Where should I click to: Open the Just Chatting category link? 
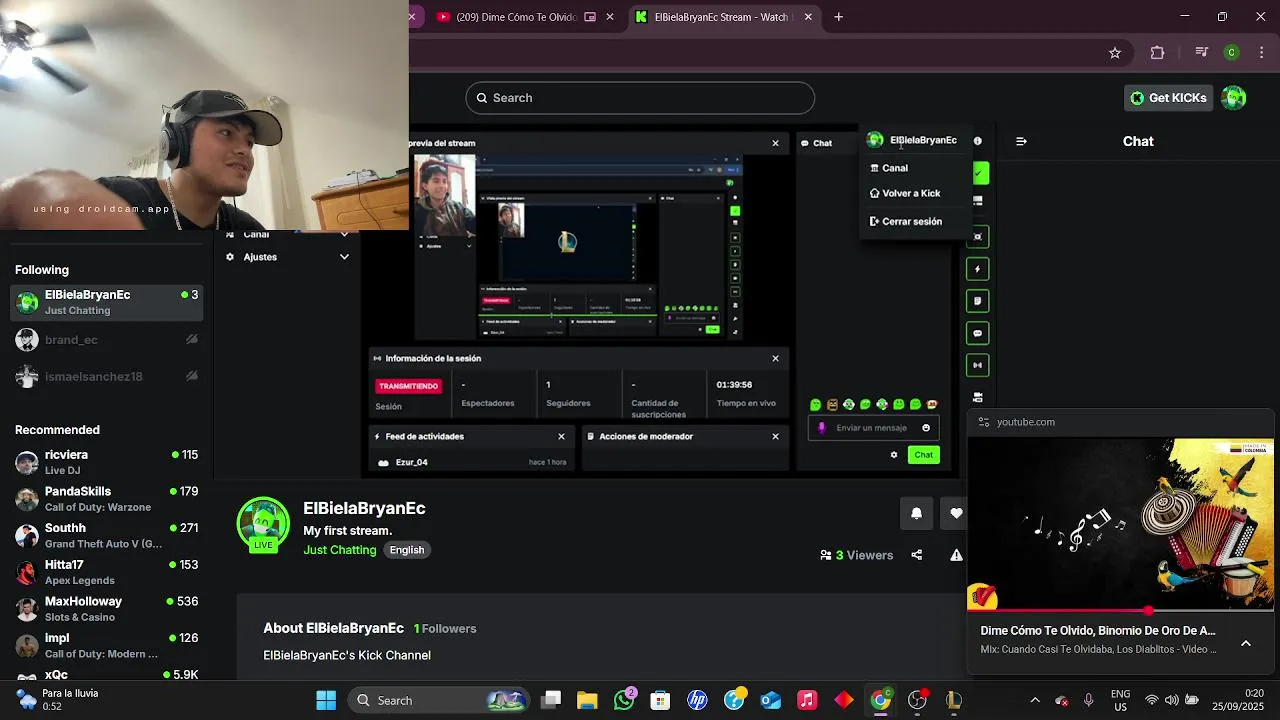(x=340, y=550)
